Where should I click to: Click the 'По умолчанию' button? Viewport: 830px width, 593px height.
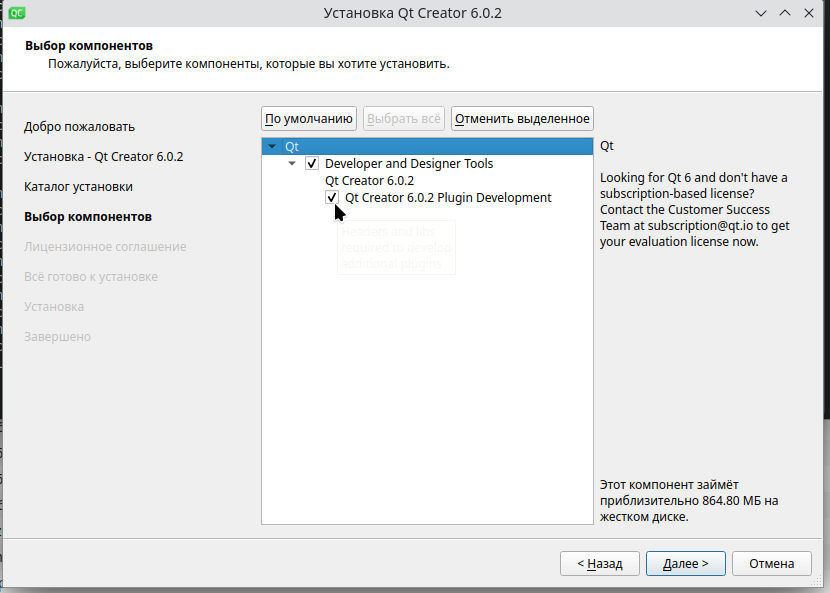pyautogui.click(x=309, y=119)
